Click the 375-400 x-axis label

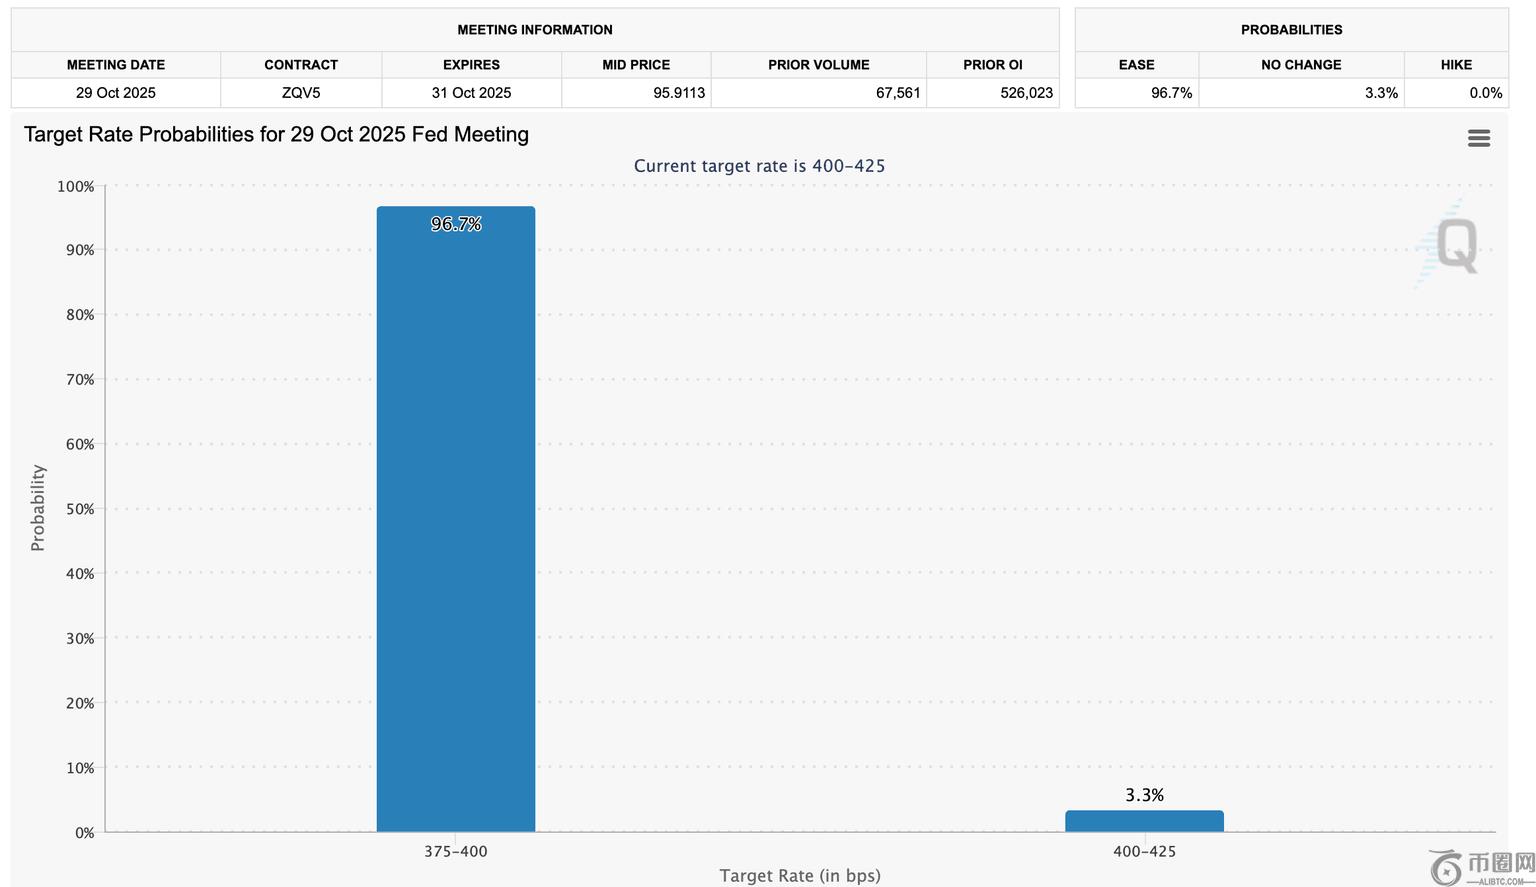(x=456, y=852)
